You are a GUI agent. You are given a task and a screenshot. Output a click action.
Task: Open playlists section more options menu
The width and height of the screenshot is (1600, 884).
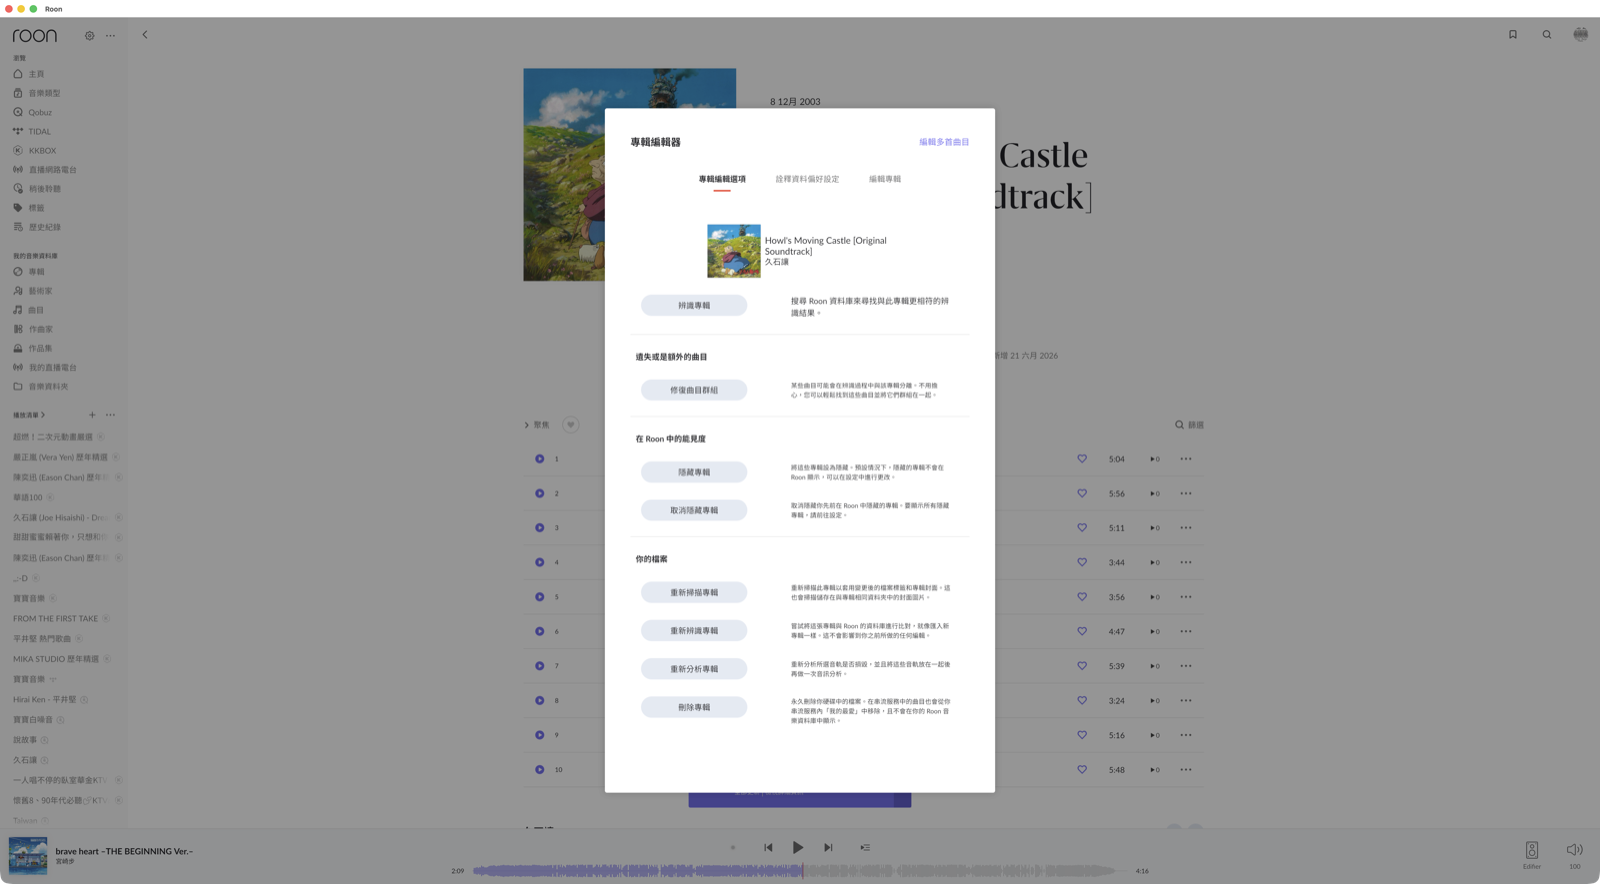point(111,415)
